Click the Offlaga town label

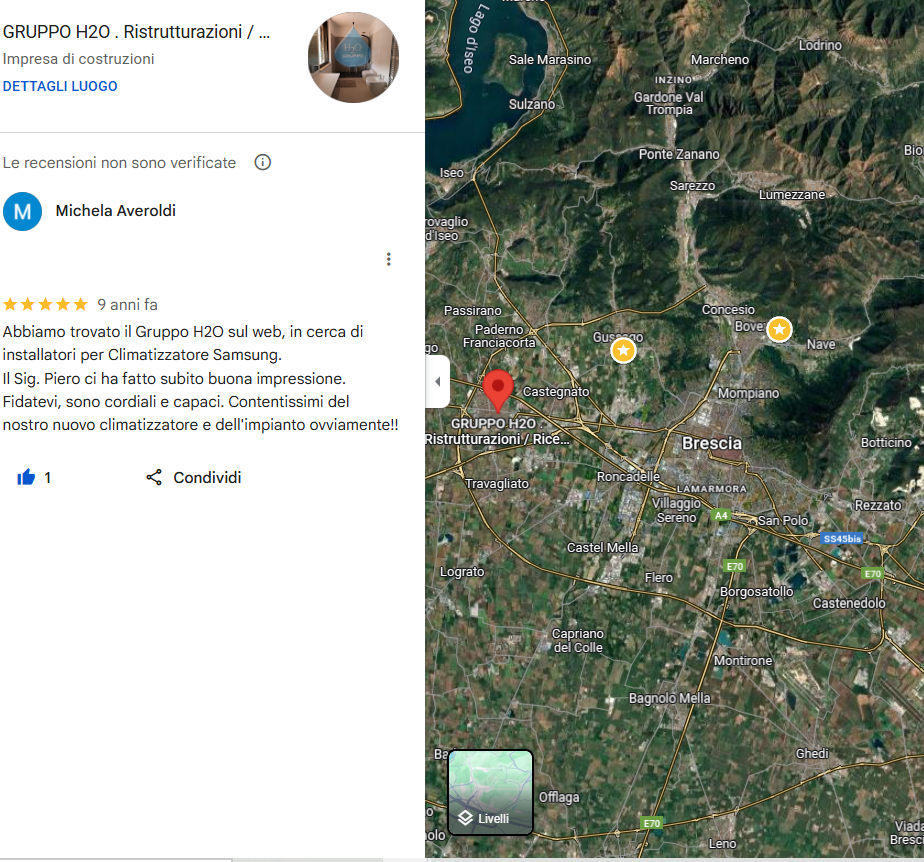[559, 797]
